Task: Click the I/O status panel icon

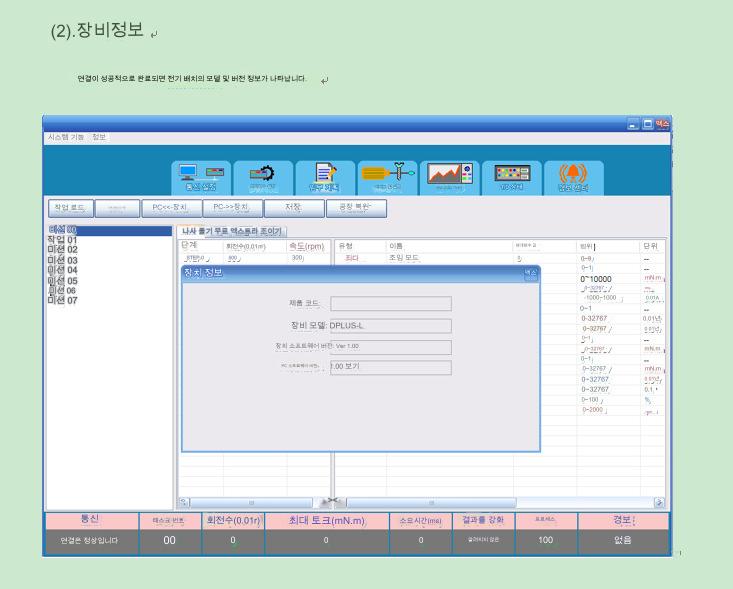Action: coord(511,176)
